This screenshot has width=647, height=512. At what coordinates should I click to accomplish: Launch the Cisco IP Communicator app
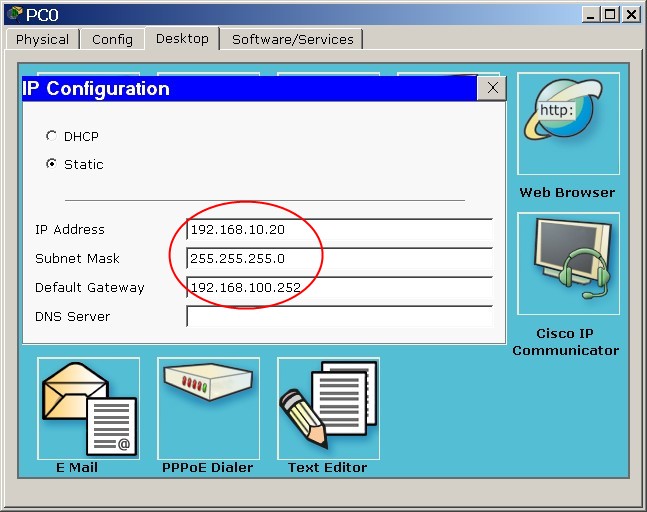[568, 264]
